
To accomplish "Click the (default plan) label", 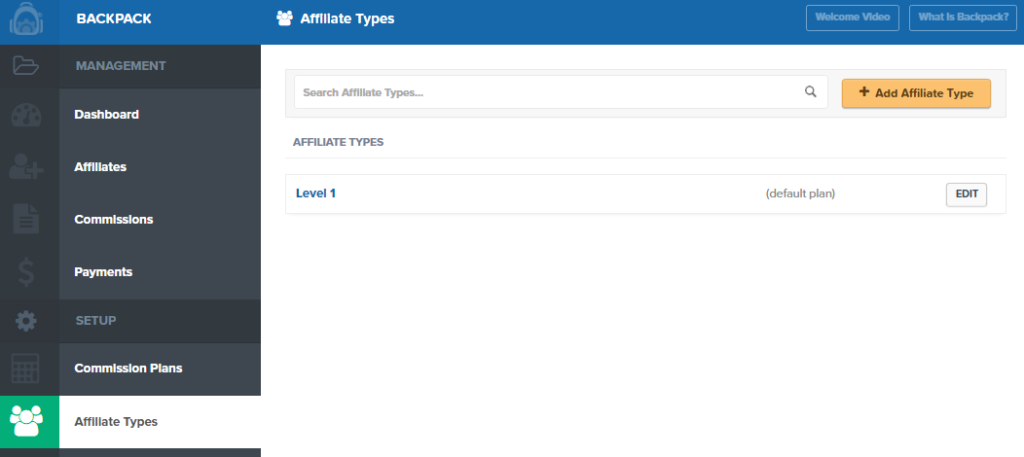I will pyautogui.click(x=800, y=193).
